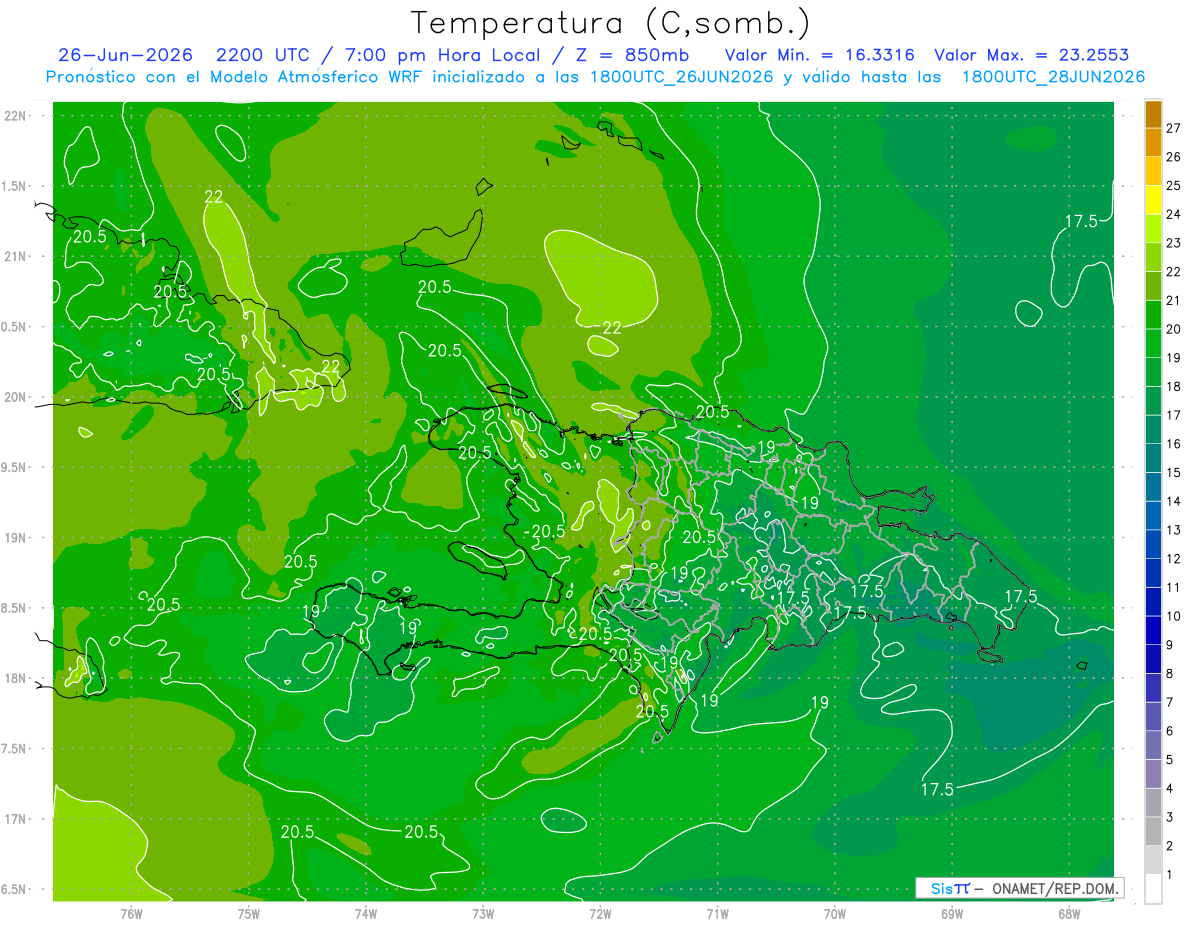
Task: Pick blue swatch between 12 and 13
Action: (1153, 545)
